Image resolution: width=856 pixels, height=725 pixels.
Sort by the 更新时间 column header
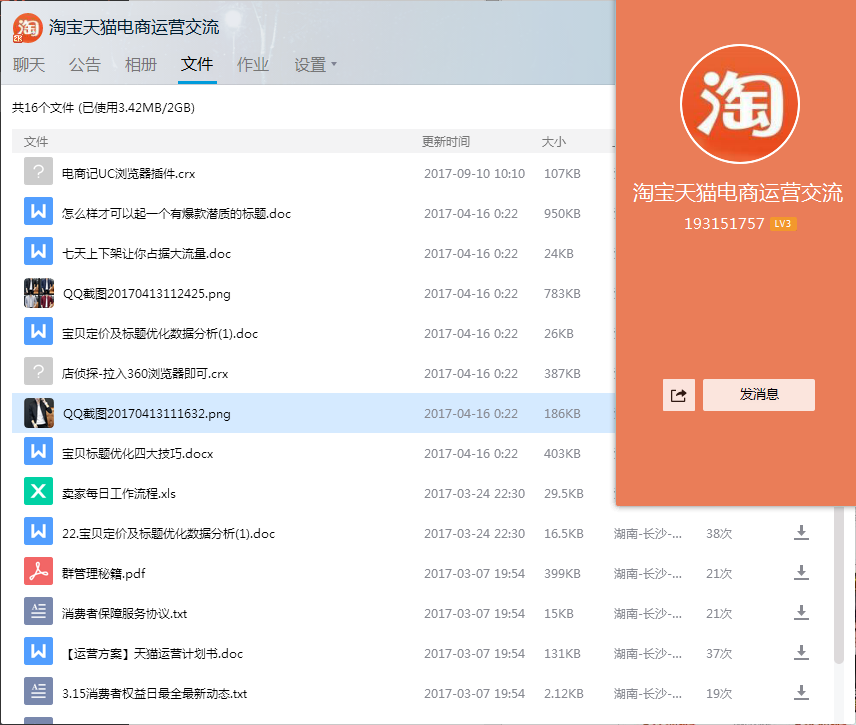445,142
